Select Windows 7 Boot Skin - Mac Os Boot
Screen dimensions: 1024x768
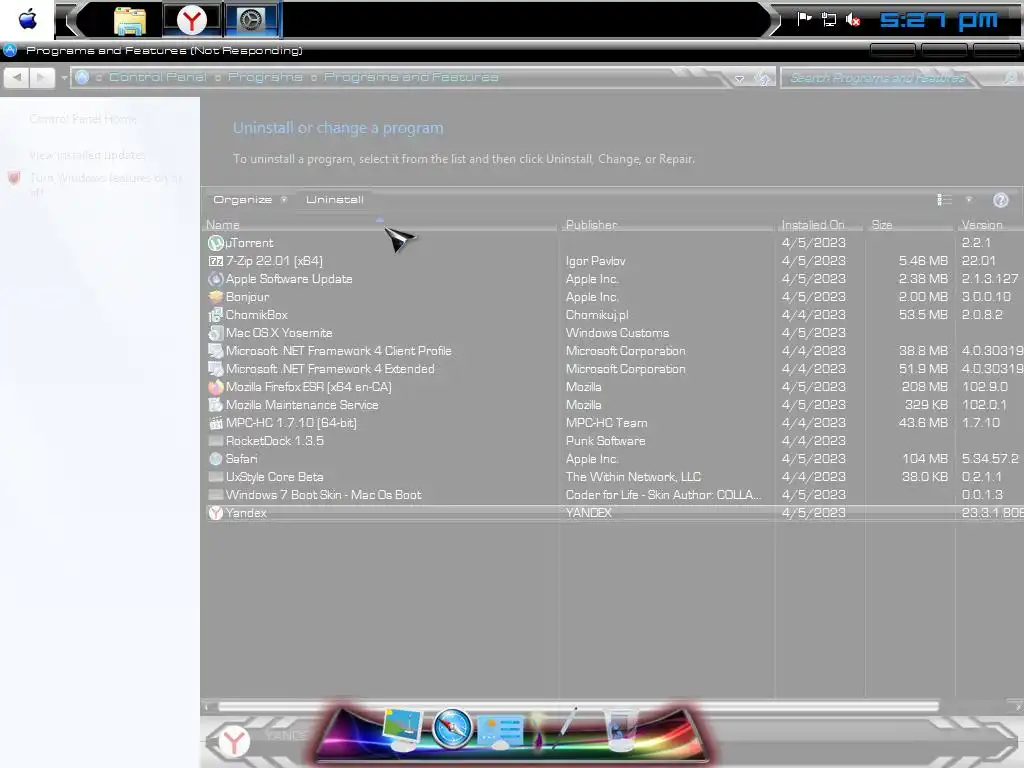pyautogui.click(x=323, y=495)
